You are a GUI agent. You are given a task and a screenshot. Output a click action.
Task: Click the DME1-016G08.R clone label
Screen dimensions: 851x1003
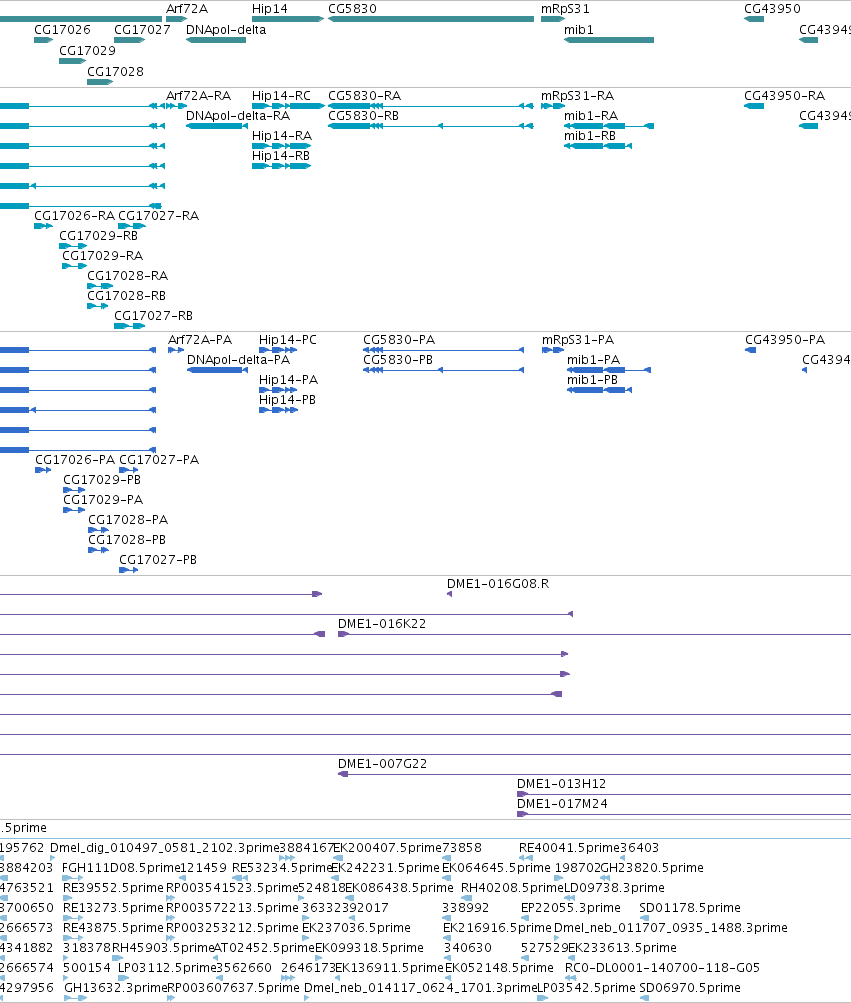pyautogui.click(x=498, y=584)
